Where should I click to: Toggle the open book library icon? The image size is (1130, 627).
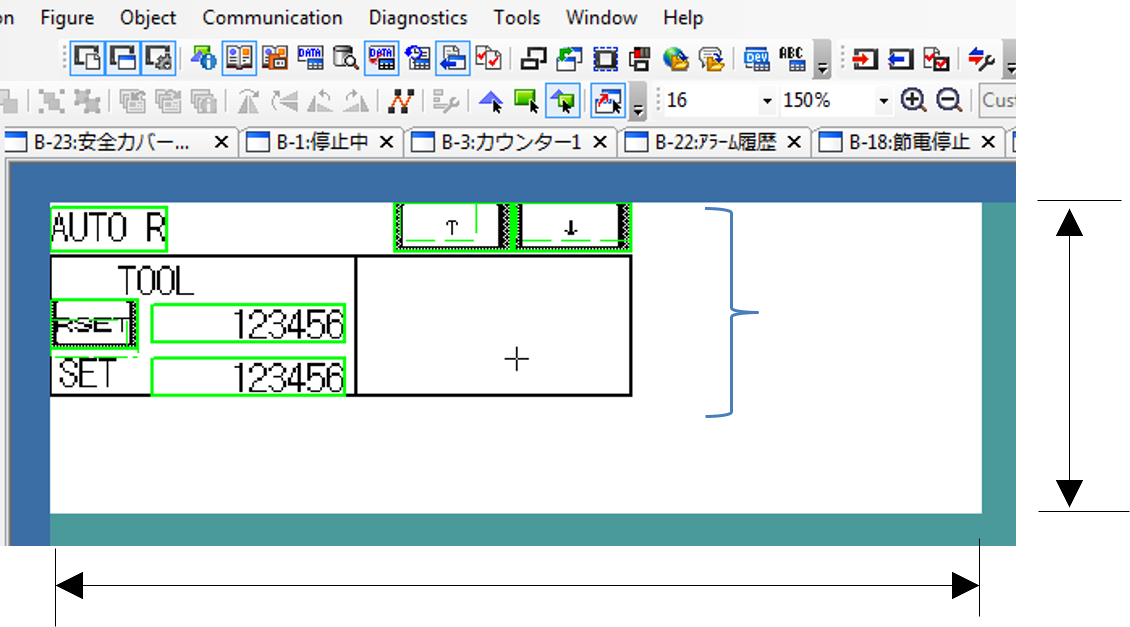point(239,58)
